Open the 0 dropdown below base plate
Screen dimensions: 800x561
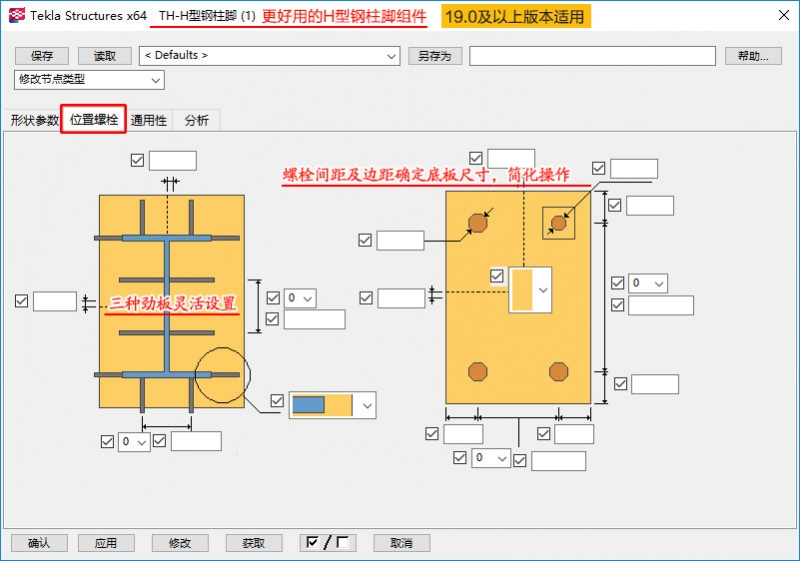[x=491, y=458]
